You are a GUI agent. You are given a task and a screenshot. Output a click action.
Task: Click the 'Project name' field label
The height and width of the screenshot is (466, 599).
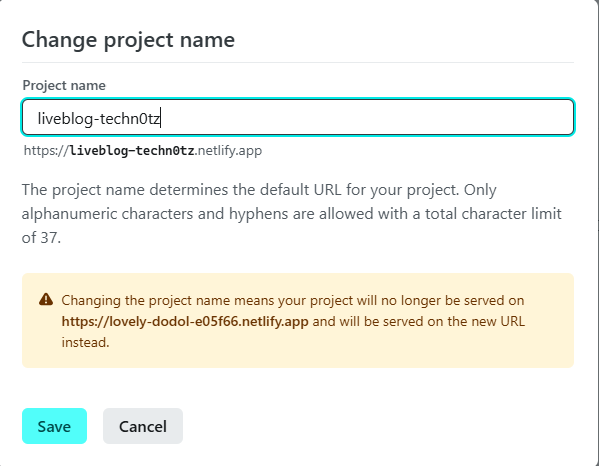(x=64, y=85)
